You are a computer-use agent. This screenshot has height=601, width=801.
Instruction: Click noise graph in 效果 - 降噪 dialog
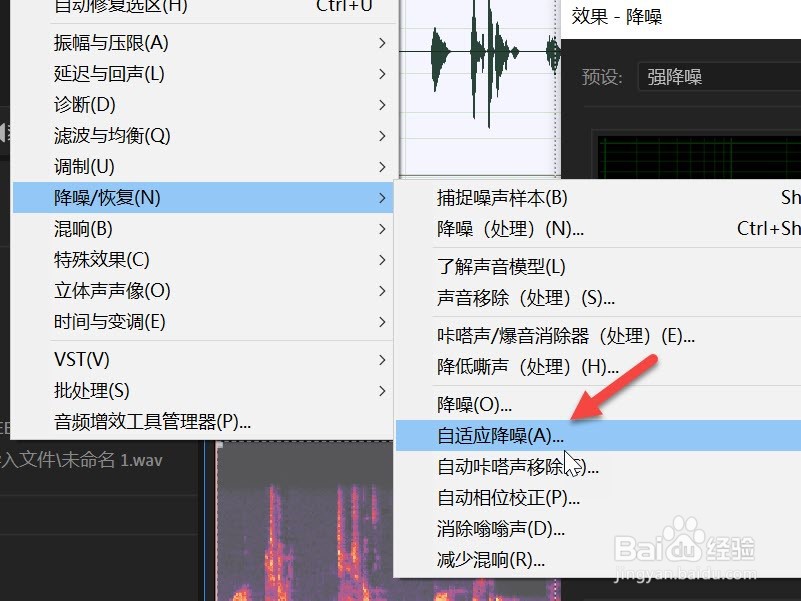pyautogui.click(x=699, y=157)
